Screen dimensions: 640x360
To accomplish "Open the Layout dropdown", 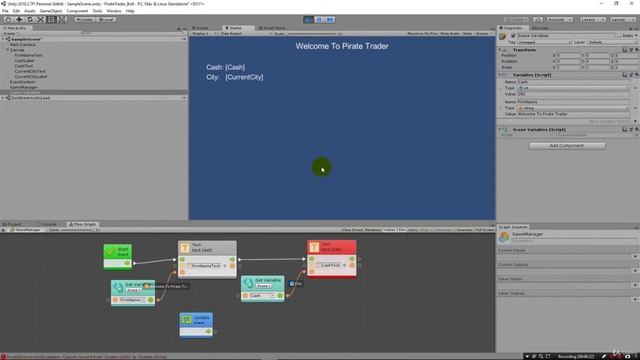I will point(623,20).
